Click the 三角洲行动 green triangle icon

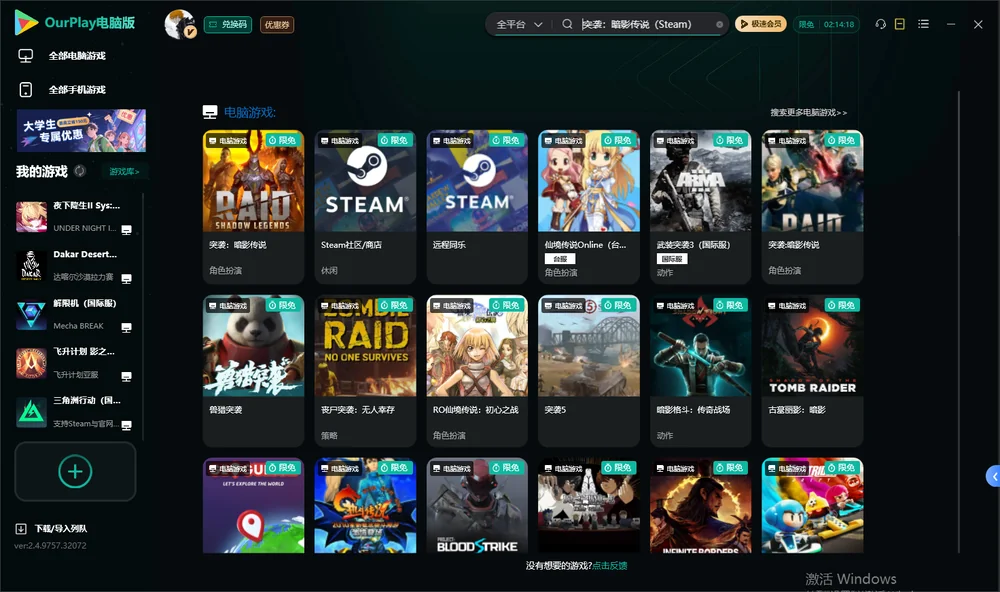click(x=31, y=413)
